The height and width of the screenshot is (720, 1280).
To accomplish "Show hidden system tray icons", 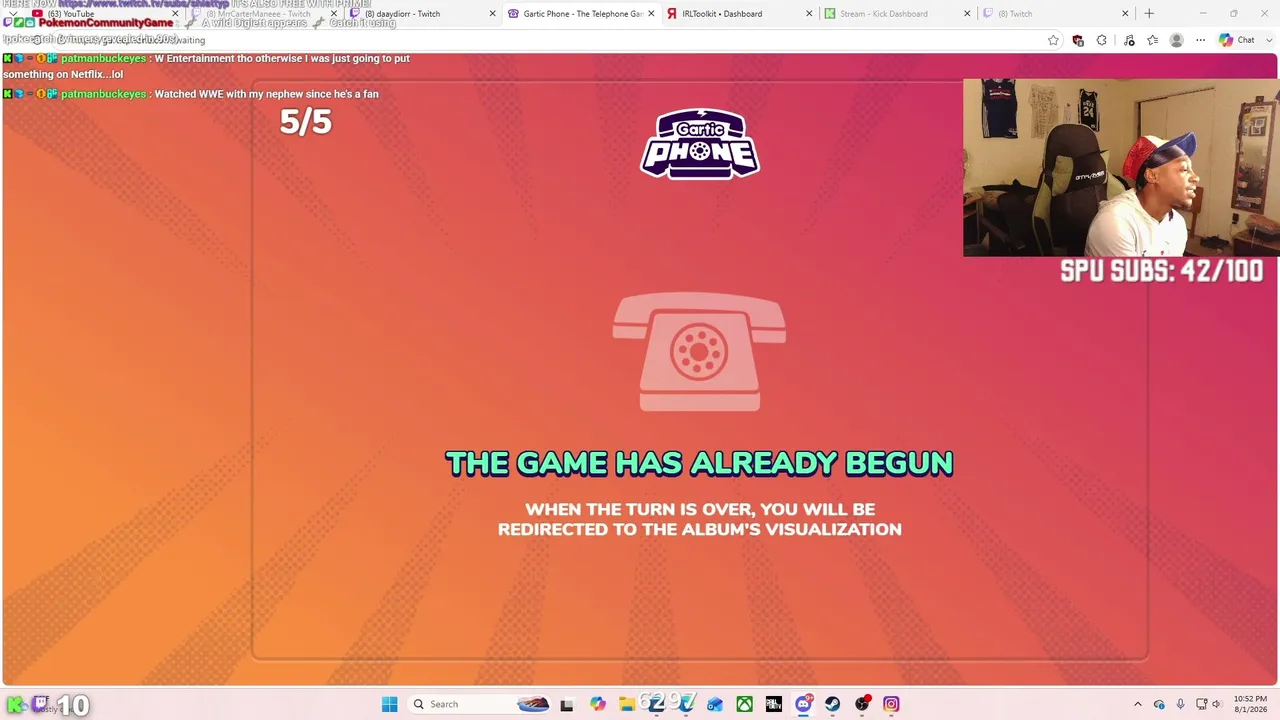I will tap(1137, 704).
